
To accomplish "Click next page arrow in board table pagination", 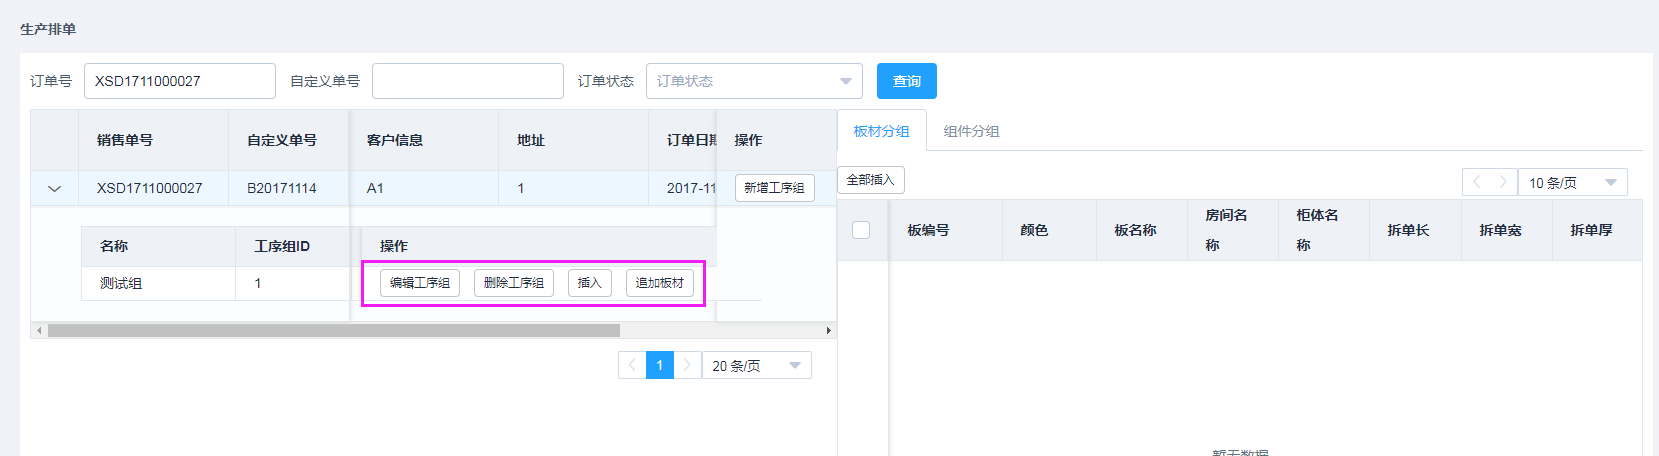I will coord(1502,182).
